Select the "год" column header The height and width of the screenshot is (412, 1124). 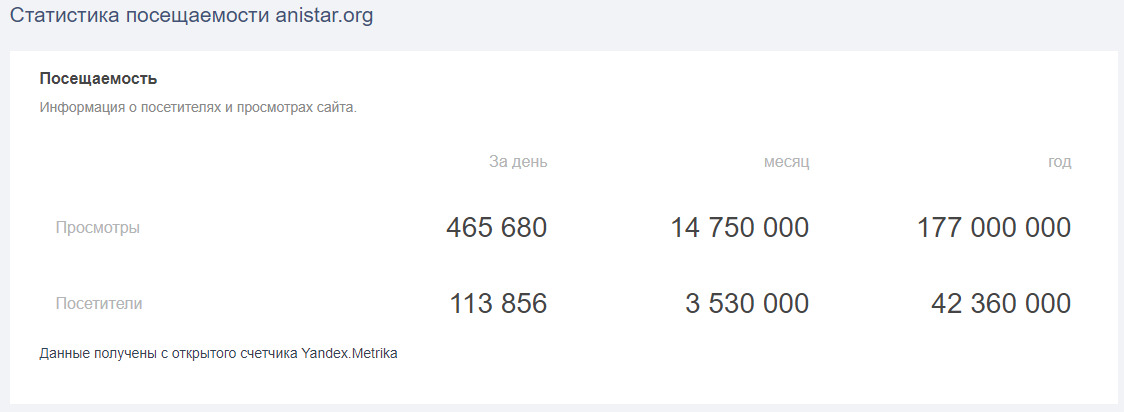[1060, 162]
